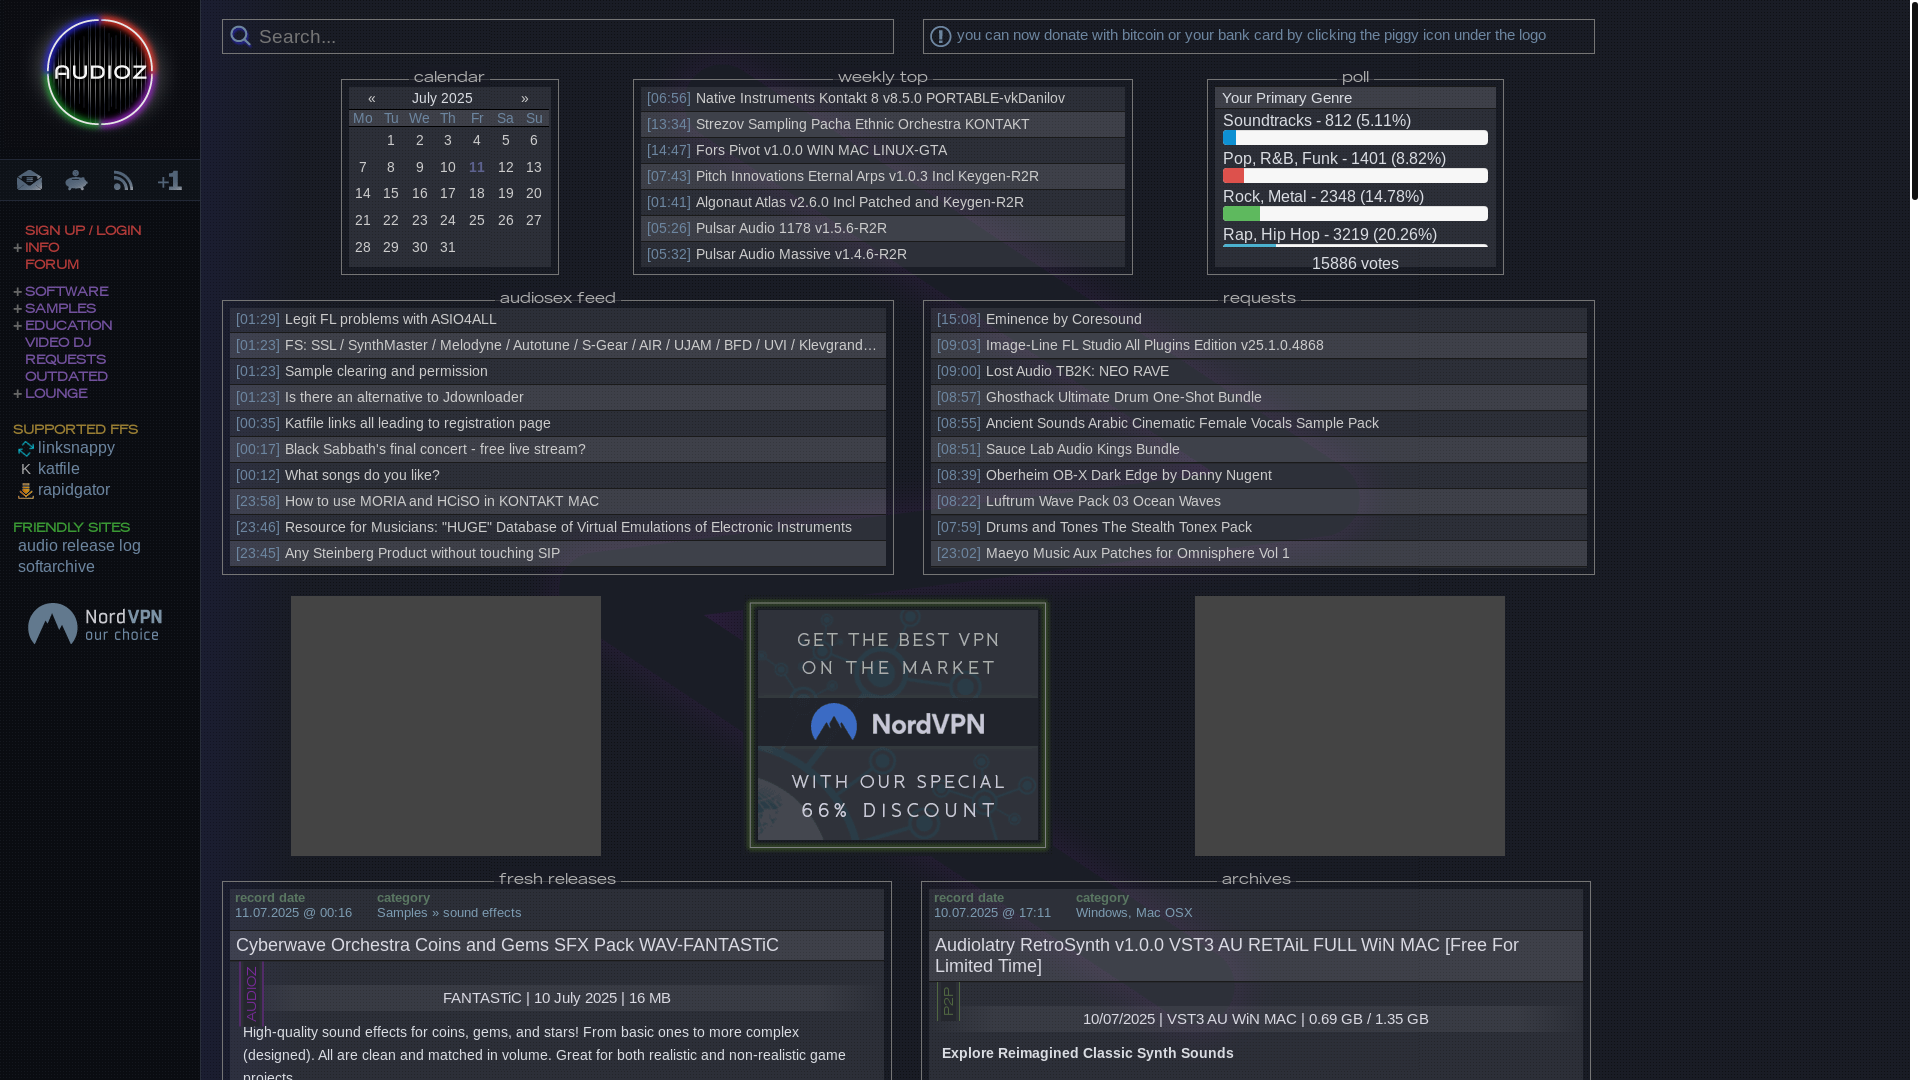Click the +1 icon under logo
This screenshot has width=1920, height=1080.
point(170,180)
